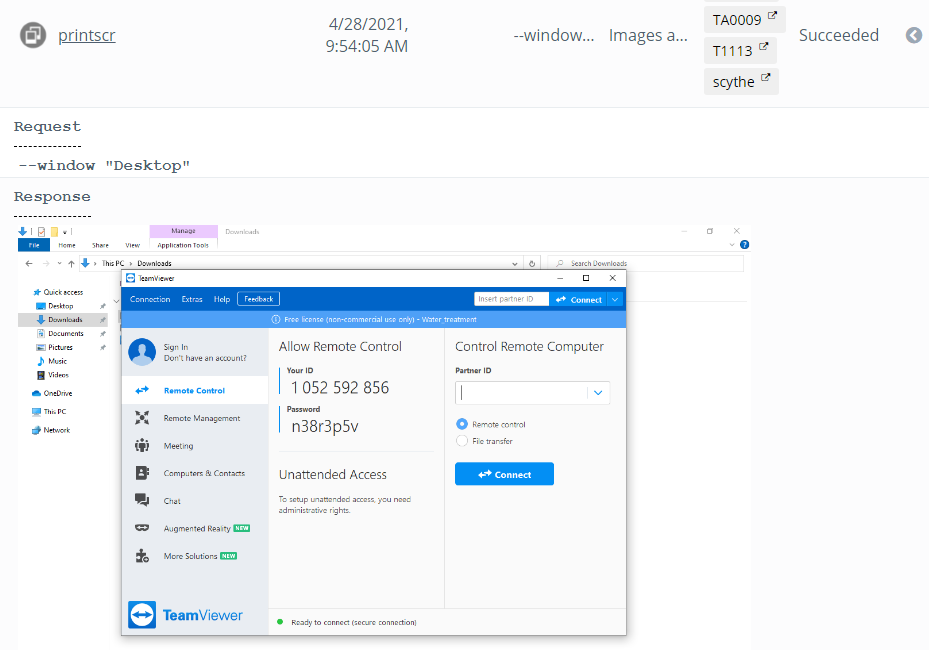The width and height of the screenshot is (929, 650).
Task: Open the TA0009 tactic tag
Action: (745, 20)
